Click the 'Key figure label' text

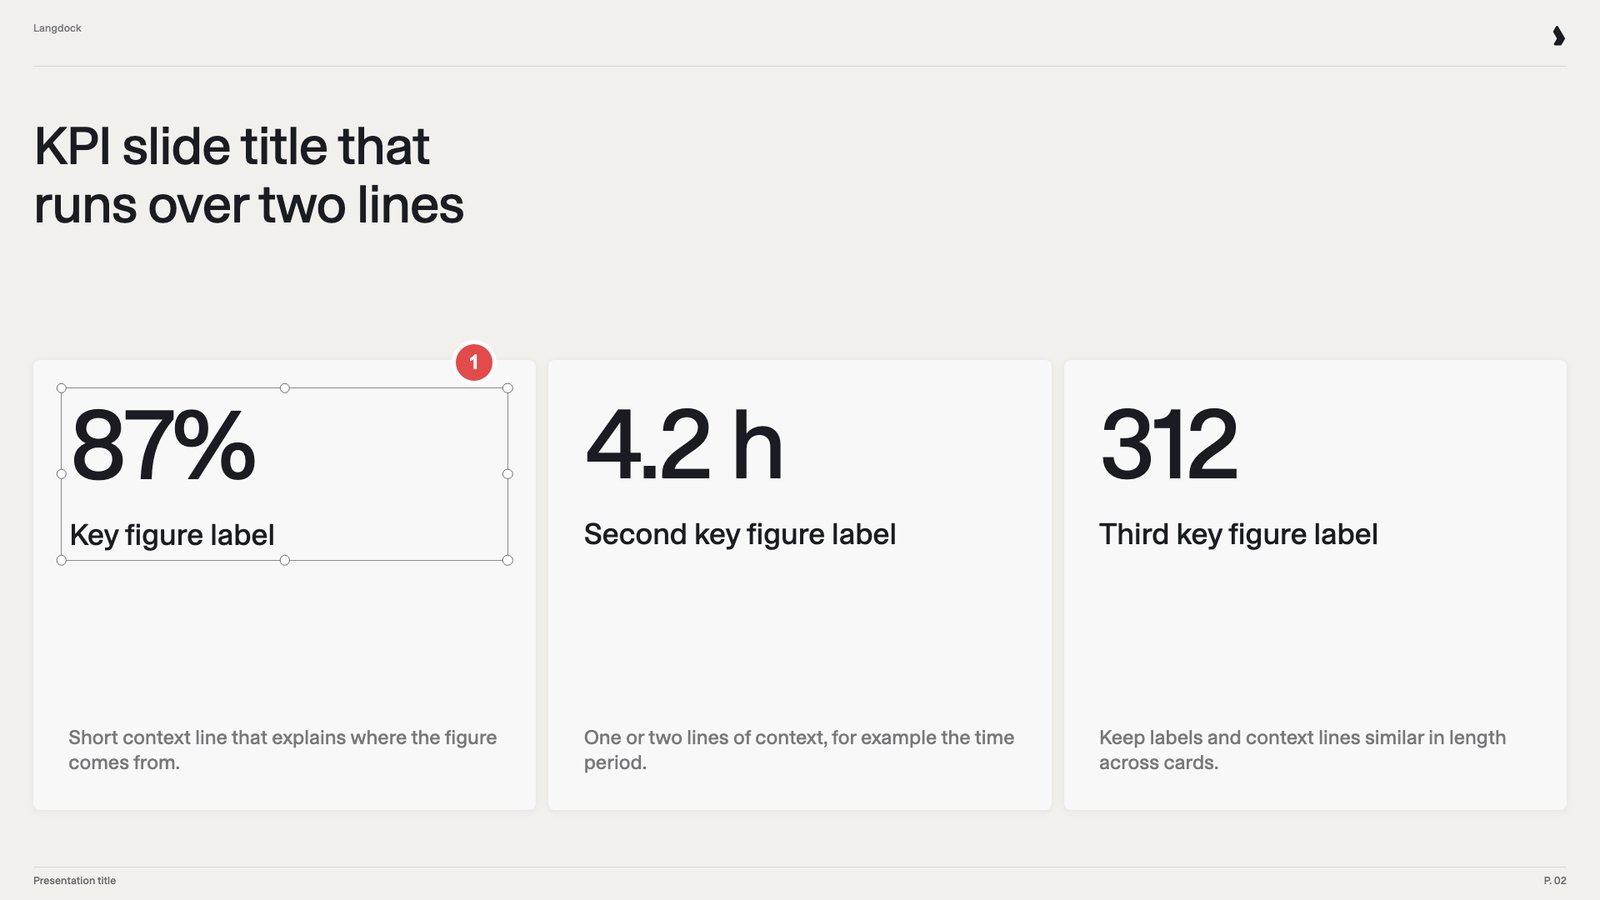(x=172, y=535)
